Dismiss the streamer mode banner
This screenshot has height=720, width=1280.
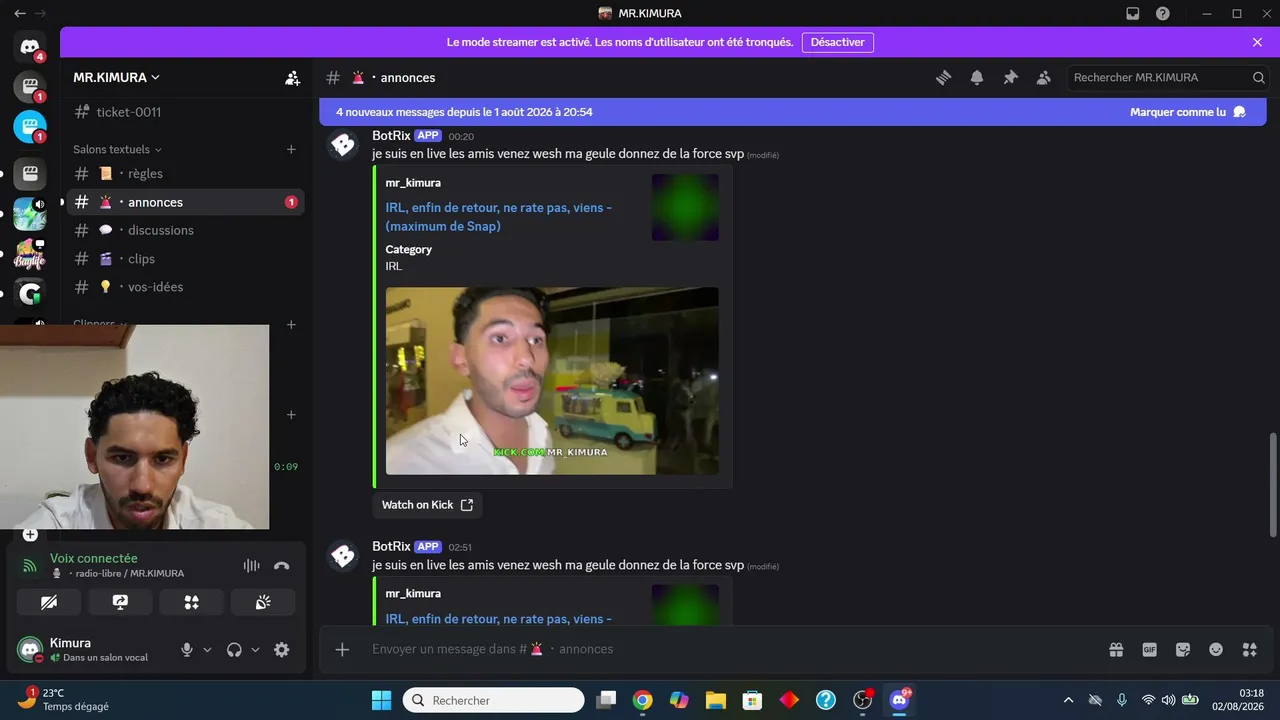(1257, 42)
